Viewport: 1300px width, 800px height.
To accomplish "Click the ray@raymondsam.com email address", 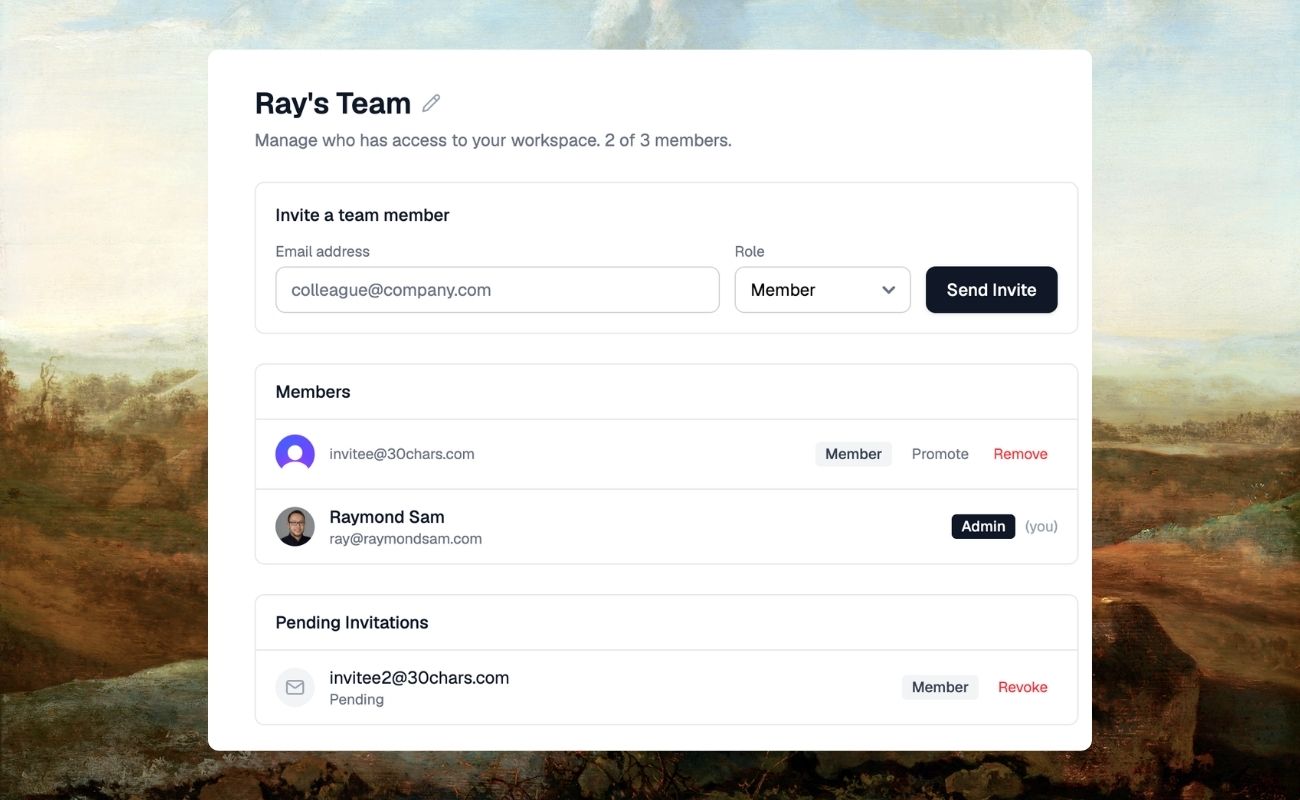I will tap(405, 539).
